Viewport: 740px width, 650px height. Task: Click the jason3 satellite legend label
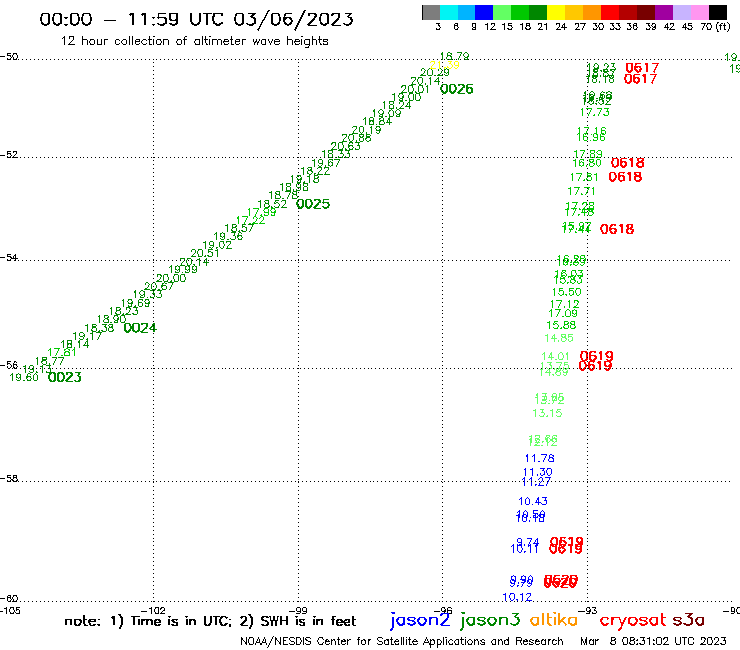(490, 620)
